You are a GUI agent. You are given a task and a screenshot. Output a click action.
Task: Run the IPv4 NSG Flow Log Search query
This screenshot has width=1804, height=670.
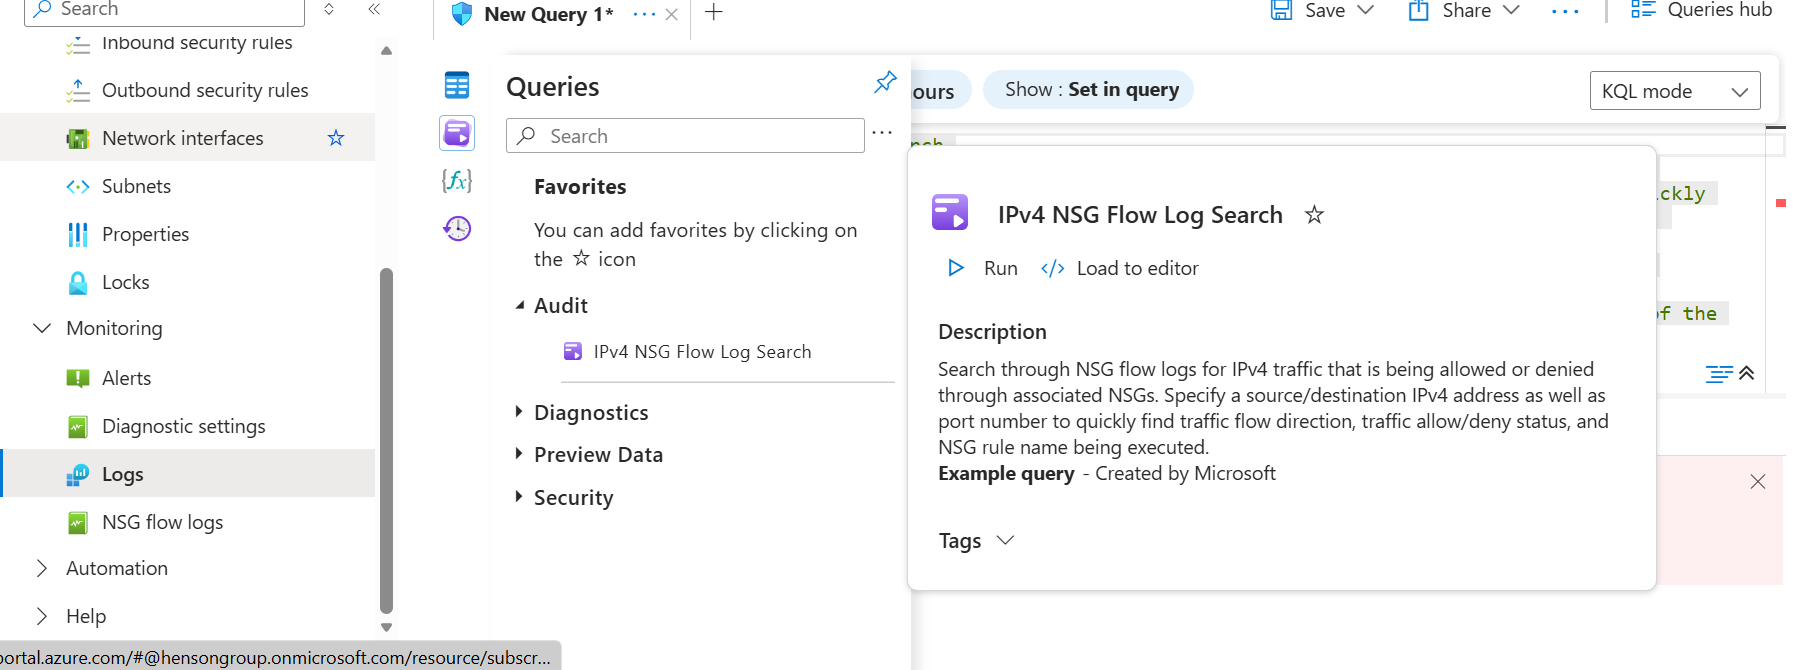pyautogui.click(x=982, y=268)
